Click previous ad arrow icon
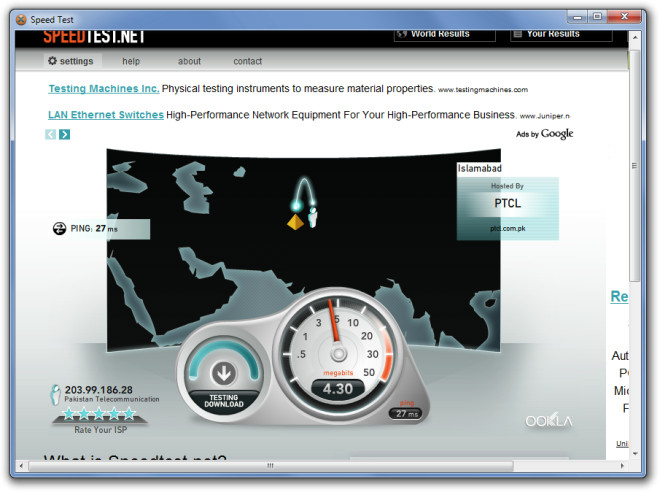Image resolution: width=660 pixels, height=492 pixels. coord(51,134)
